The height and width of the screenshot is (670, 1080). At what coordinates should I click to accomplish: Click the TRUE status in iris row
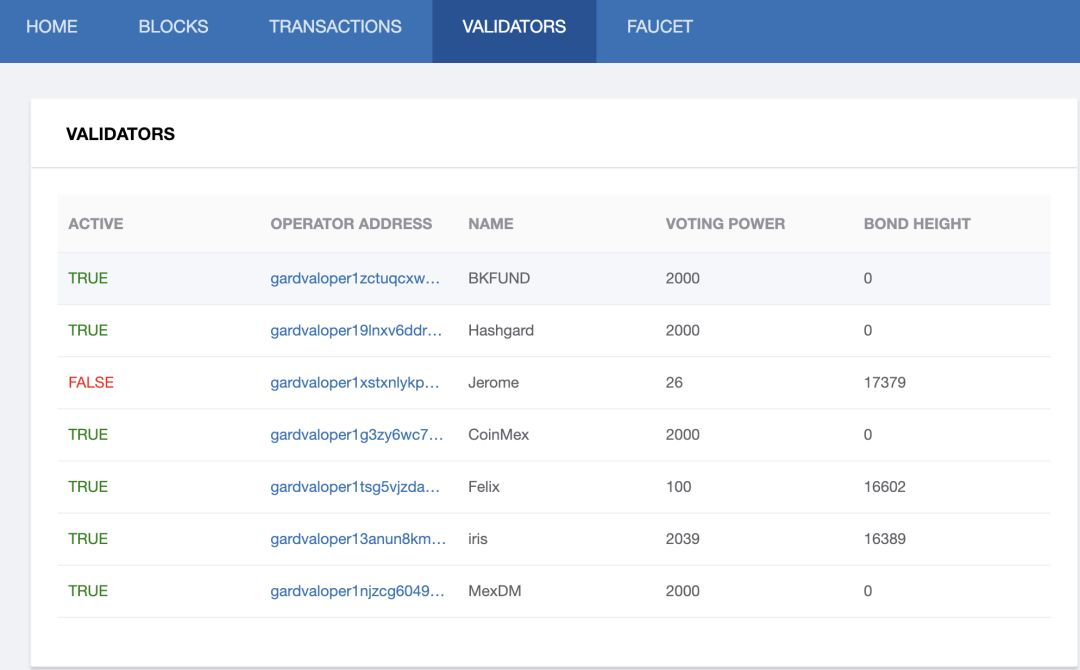[88, 539]
